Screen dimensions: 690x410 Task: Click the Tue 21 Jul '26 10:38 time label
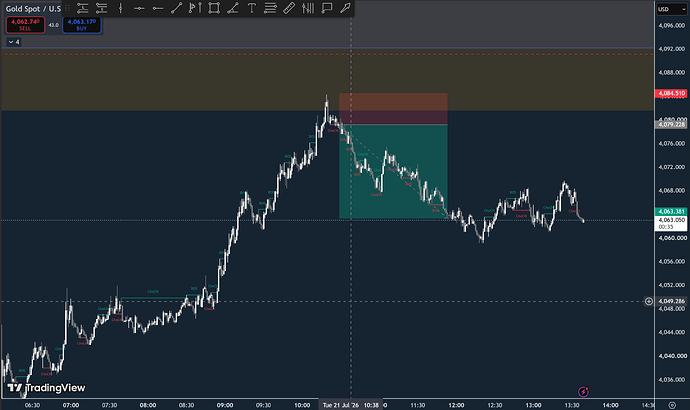(x=351, y=405)
